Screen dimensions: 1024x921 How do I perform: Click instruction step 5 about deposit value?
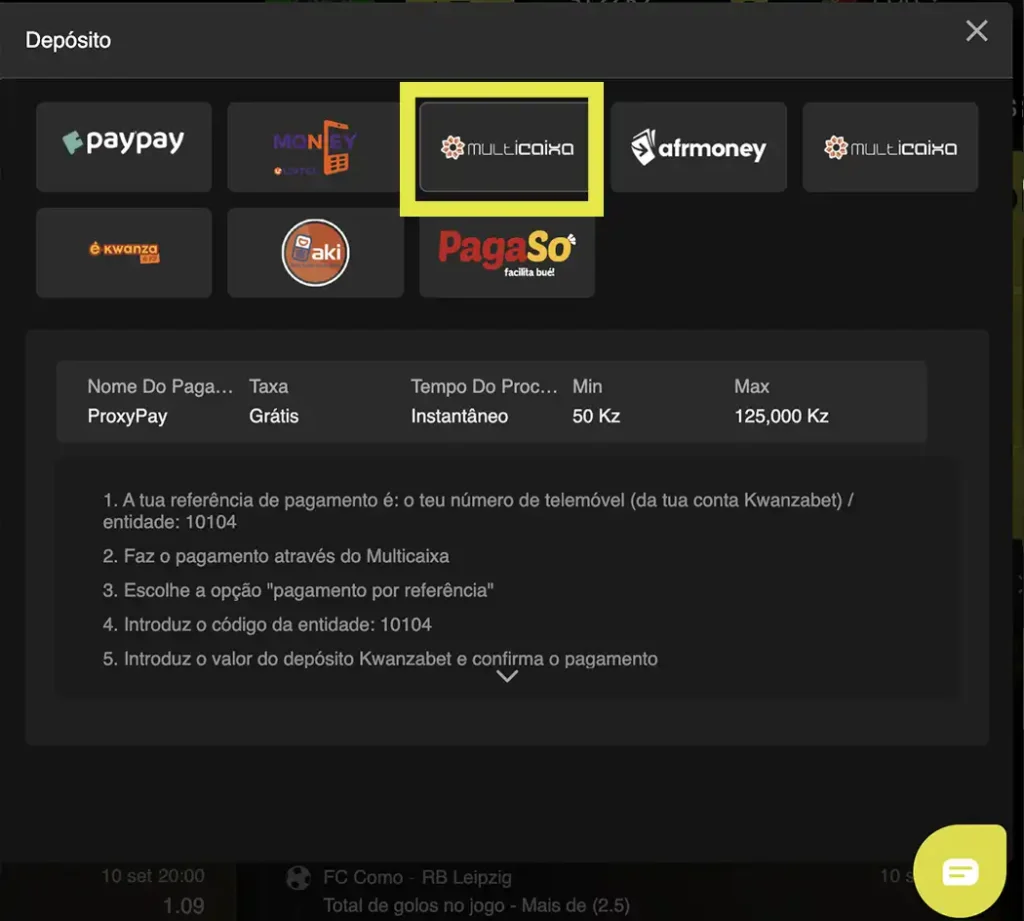point(380,658)
